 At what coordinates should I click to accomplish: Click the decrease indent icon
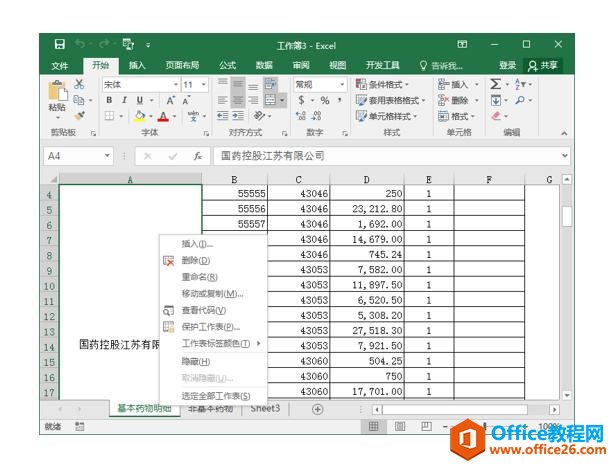(x=222, y=116)
